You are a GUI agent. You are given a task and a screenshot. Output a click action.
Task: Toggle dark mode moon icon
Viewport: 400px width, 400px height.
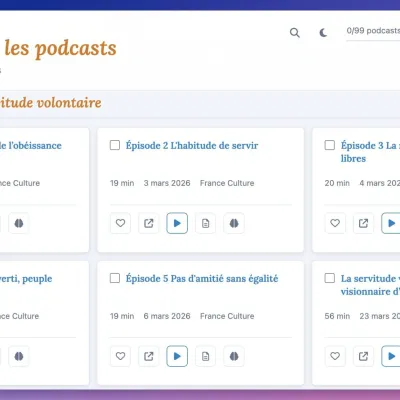[323, 33]
